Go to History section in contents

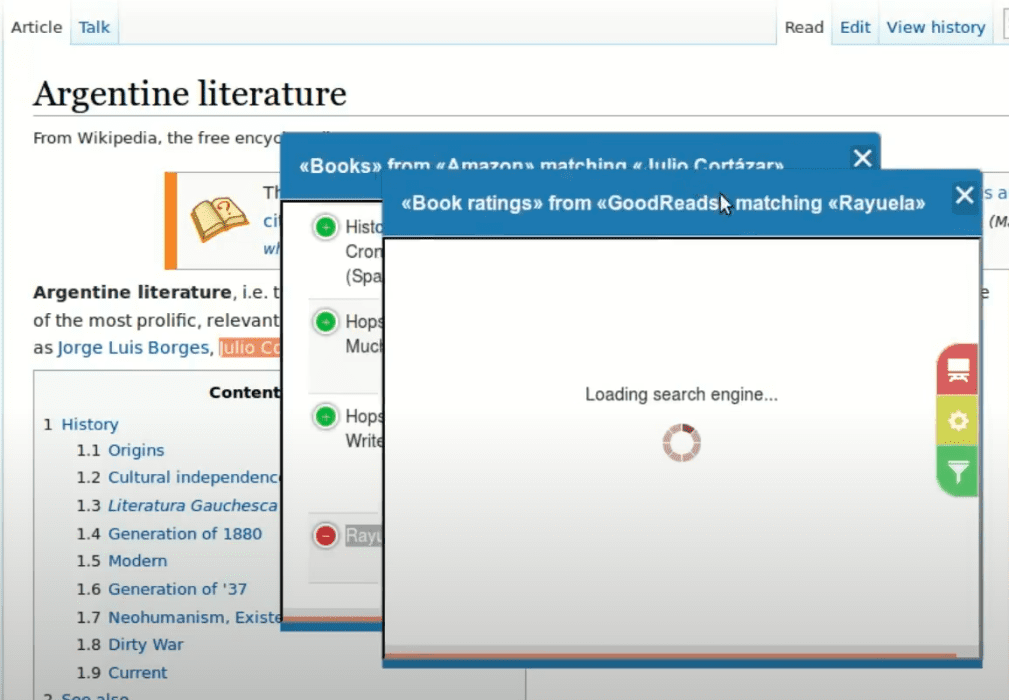click(x=90, y=425)
